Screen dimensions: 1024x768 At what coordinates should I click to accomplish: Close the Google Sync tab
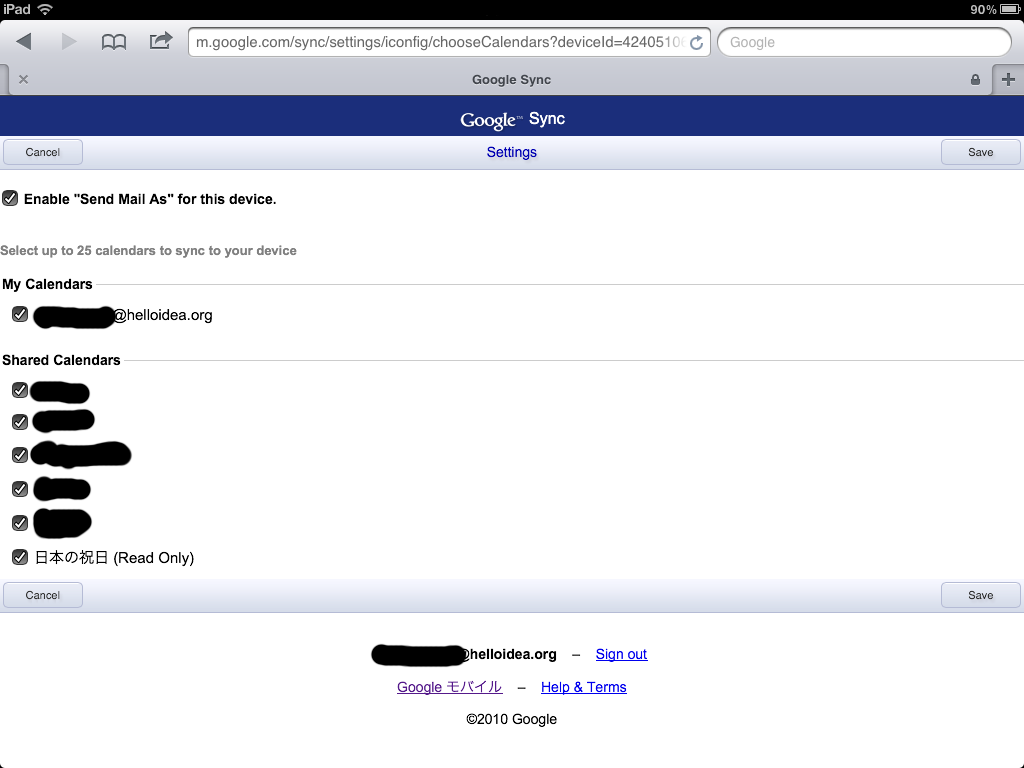click(24, 79)
